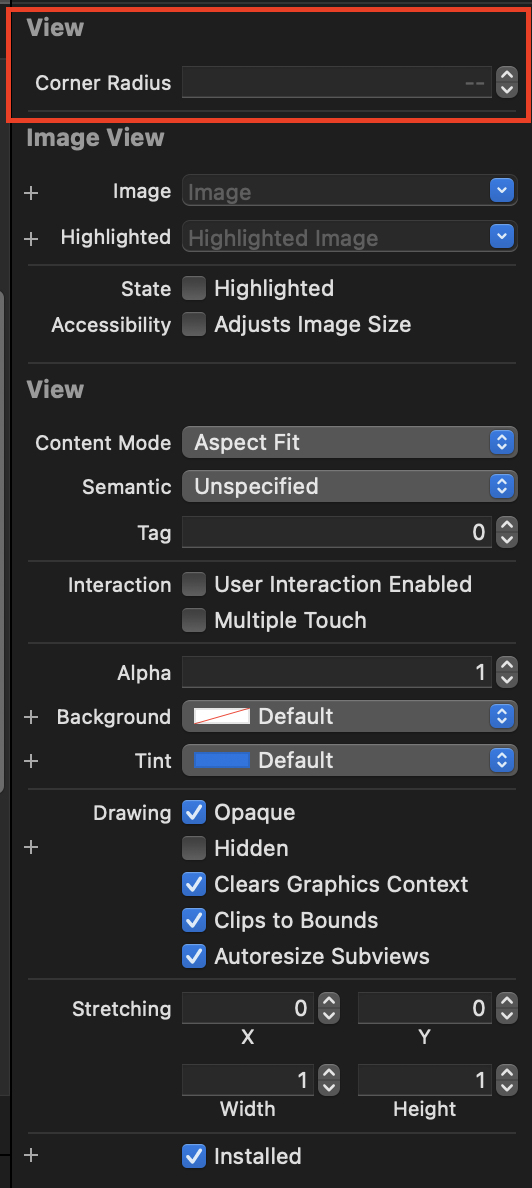The height and width of the screenshot is (1188, 532).
Task: Open the blue Tint color selector
Action: tap(349, 760)
